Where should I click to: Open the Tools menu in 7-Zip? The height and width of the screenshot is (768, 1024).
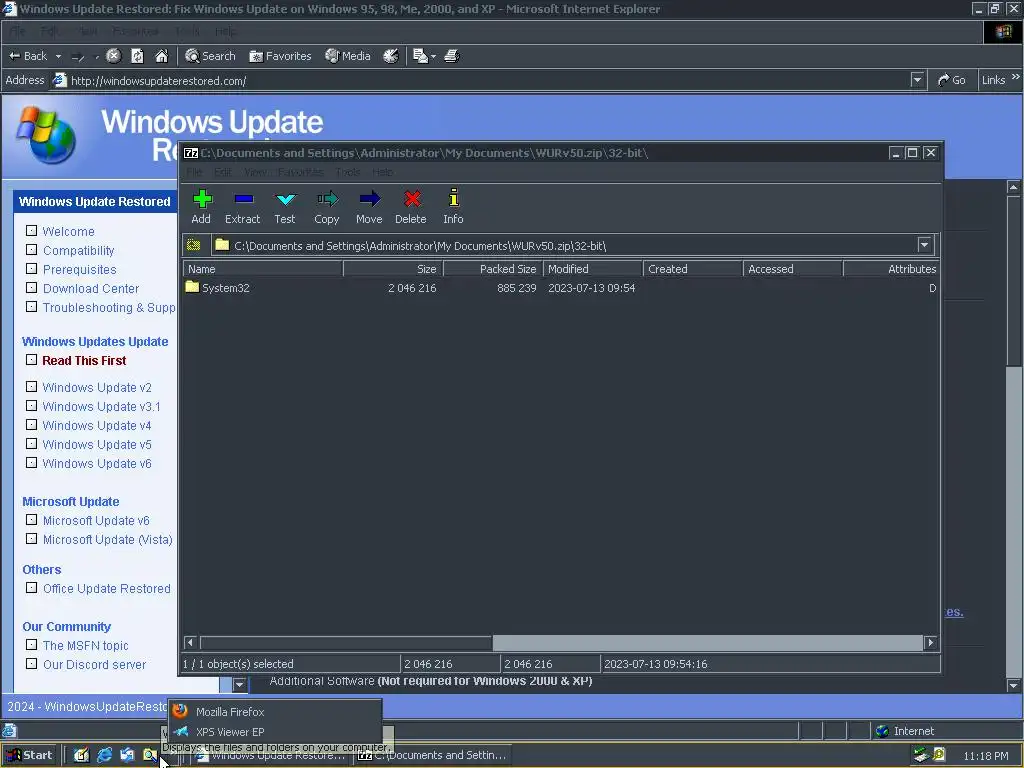coord(348,172)
